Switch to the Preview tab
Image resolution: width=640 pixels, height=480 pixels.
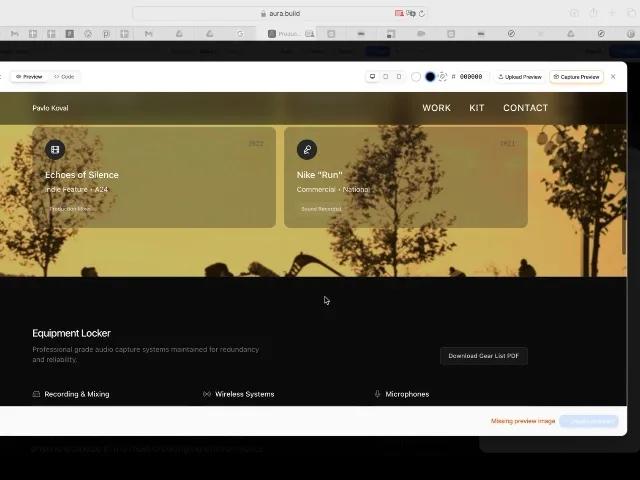(29, 77)
